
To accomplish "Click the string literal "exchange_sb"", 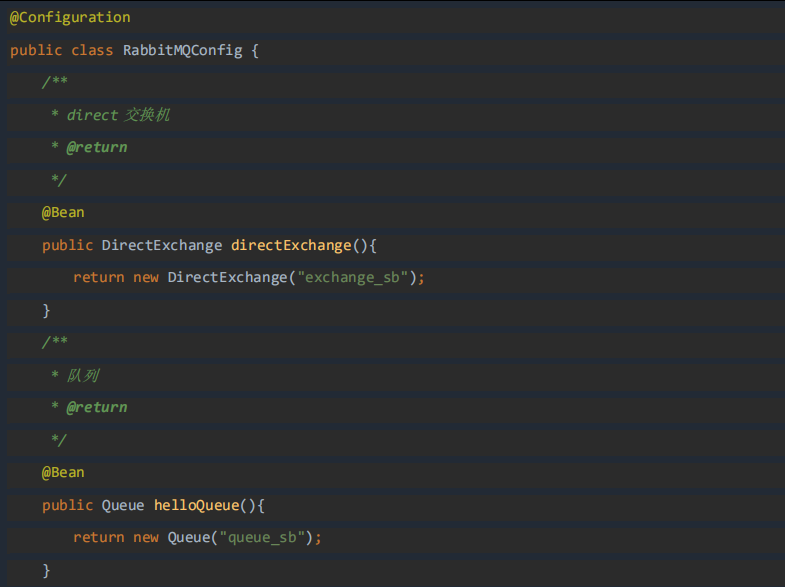I will [353, 277].
